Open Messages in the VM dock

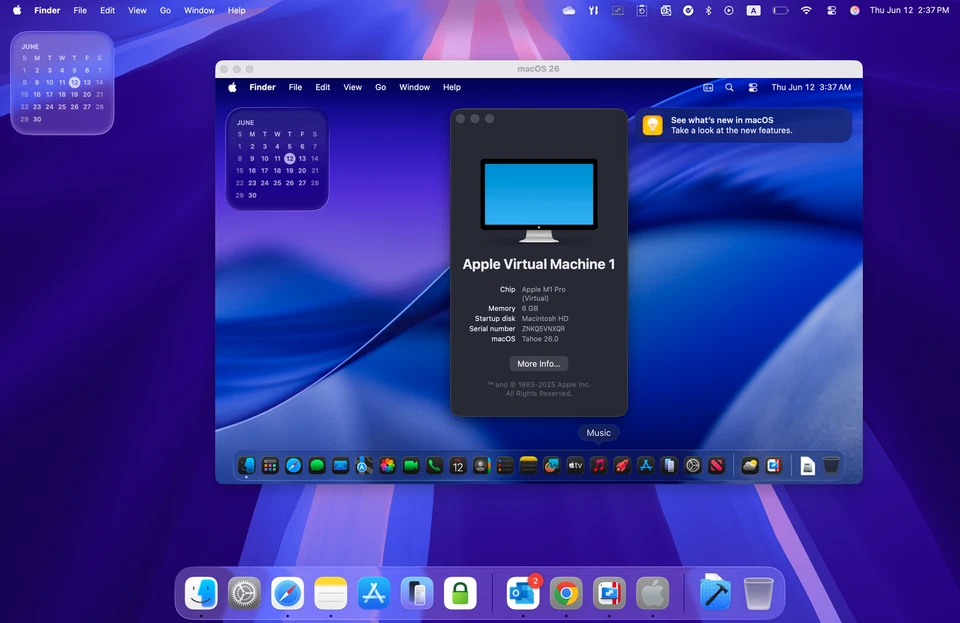click(x=316, y=465)
